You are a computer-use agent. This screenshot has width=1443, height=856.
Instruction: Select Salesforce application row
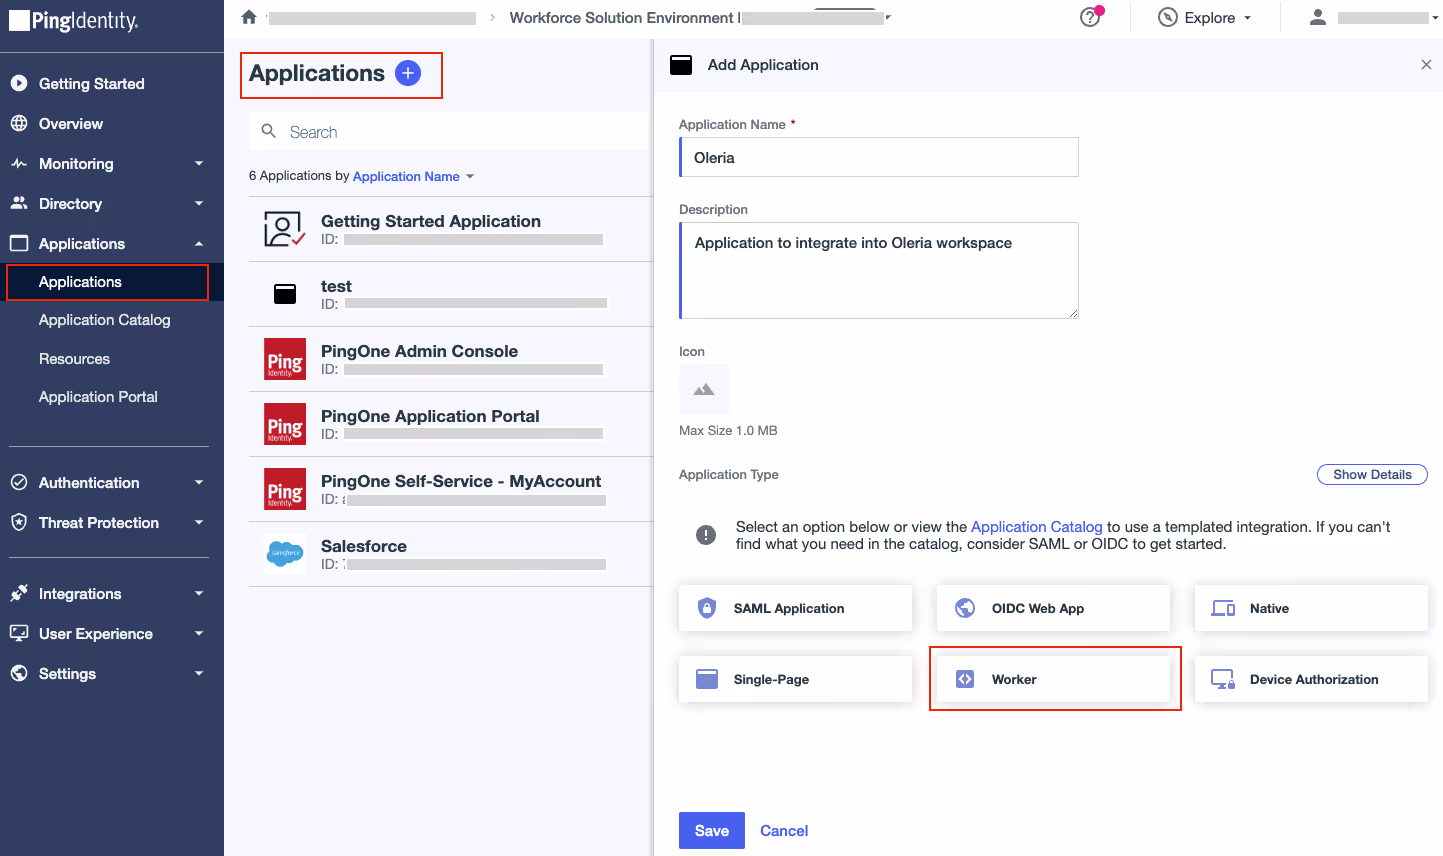point(451,554)
